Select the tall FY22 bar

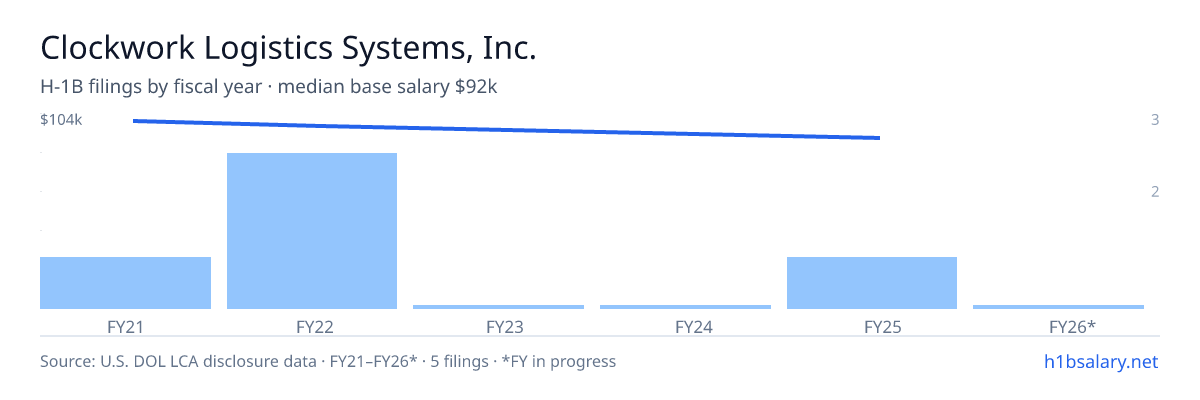(312, 231)
